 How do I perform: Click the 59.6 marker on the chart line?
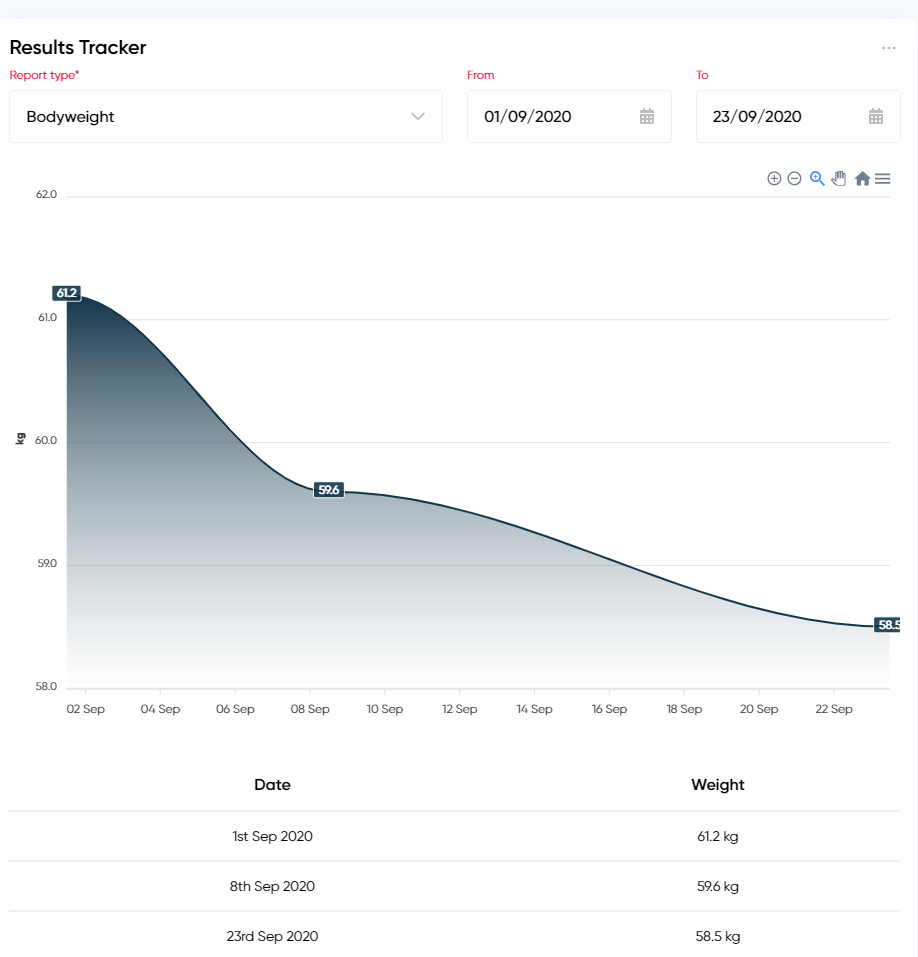[329, 489]
